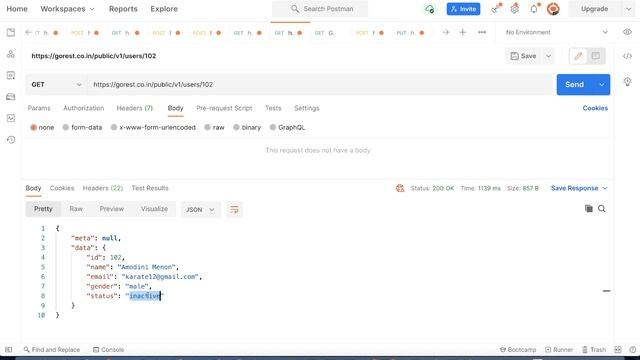640x360 pixels.
Task: Open the Console in status bar
Action: 109,350
